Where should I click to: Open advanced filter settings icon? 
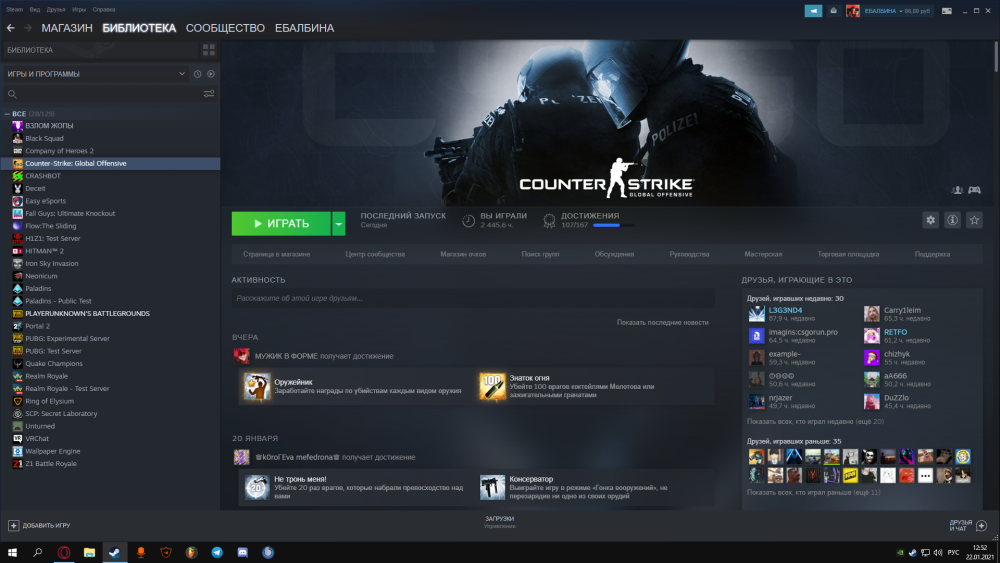(209, 94)
